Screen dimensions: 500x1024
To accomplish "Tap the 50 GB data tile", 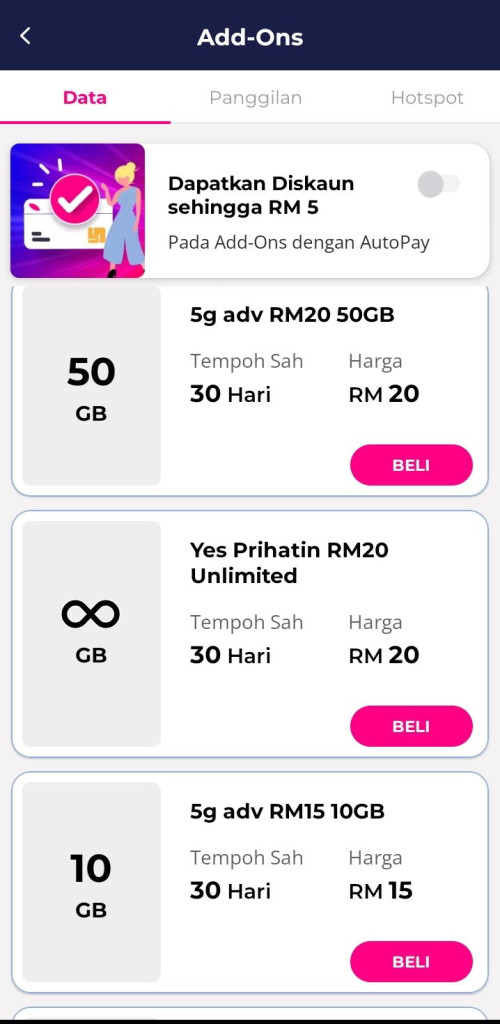I will coord(91,386).
